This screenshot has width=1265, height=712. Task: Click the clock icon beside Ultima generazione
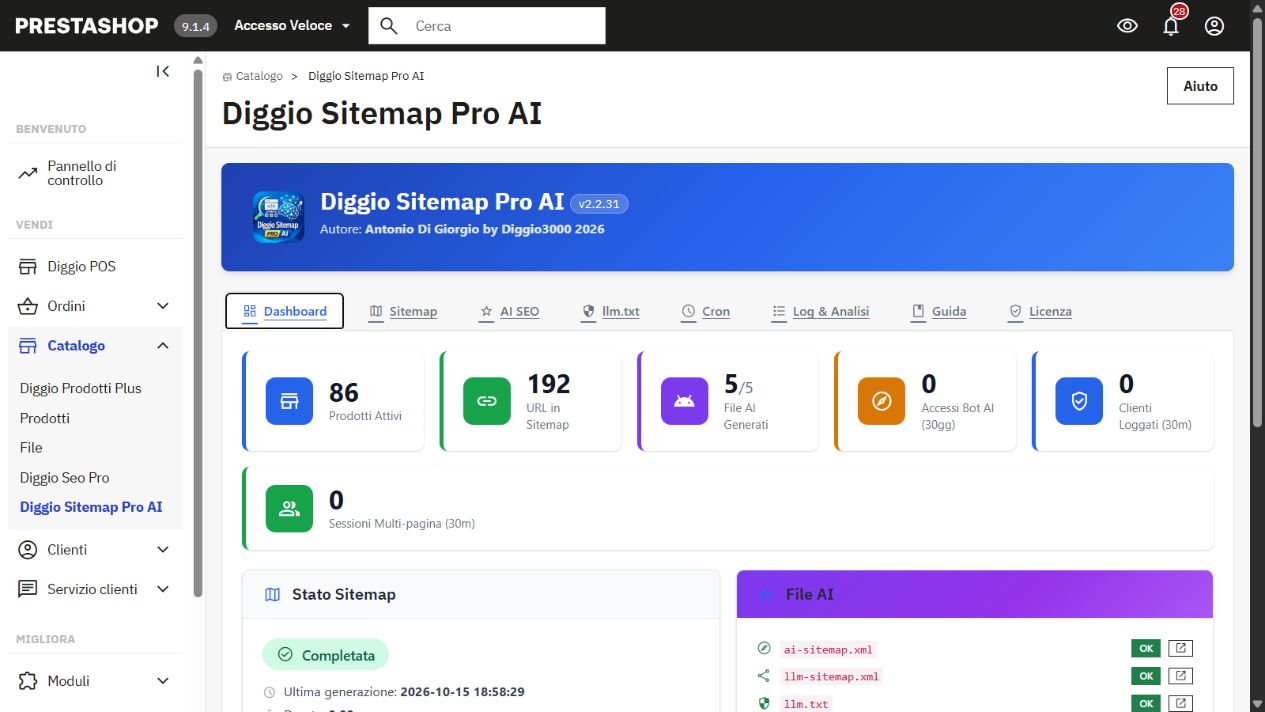click(269, 692)
